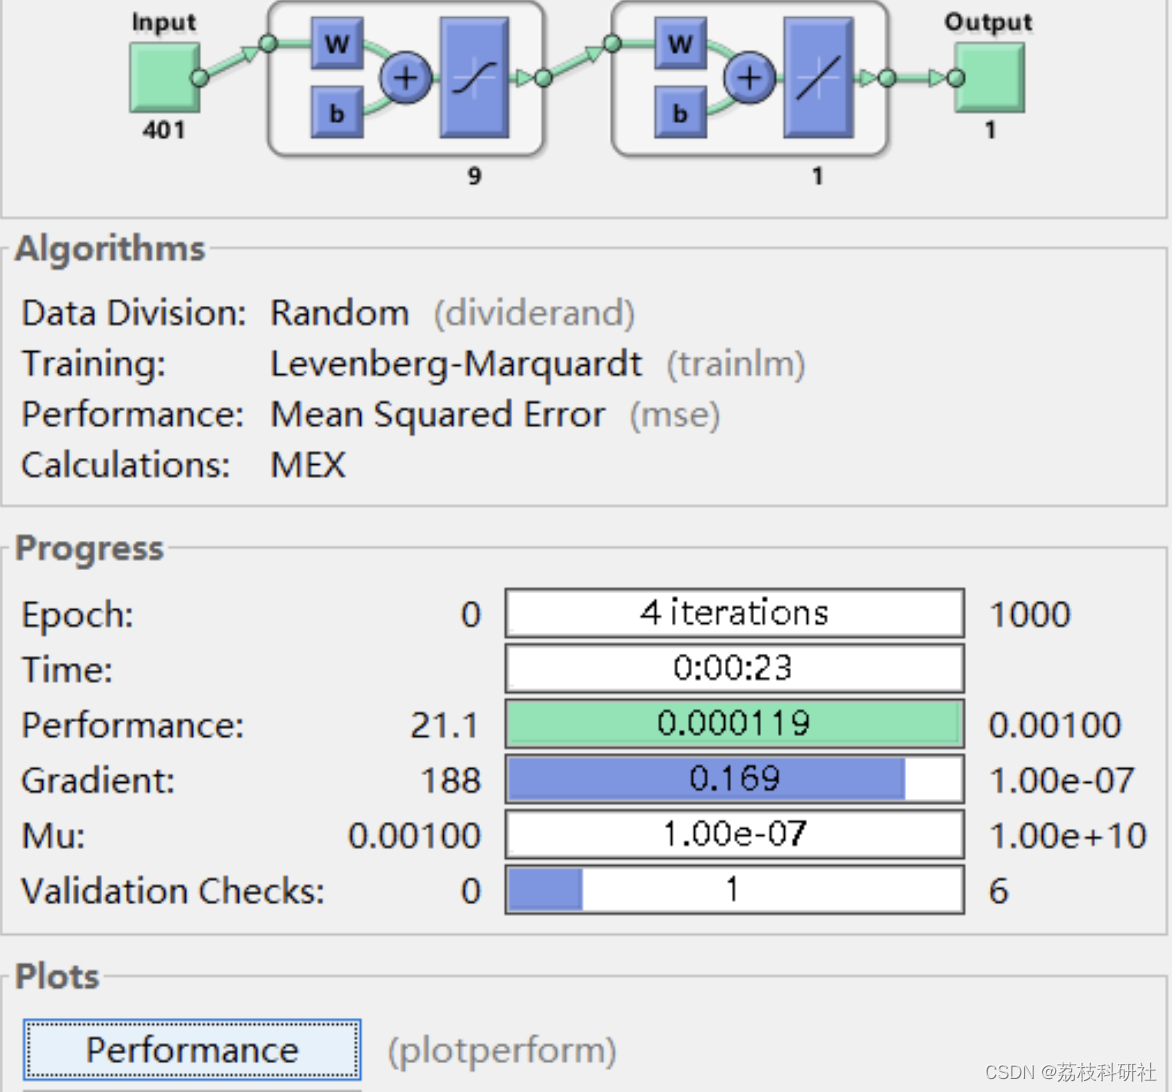Click the (mse) function text
This screenshot has width=1172, height=1092.
click(675, 416)
